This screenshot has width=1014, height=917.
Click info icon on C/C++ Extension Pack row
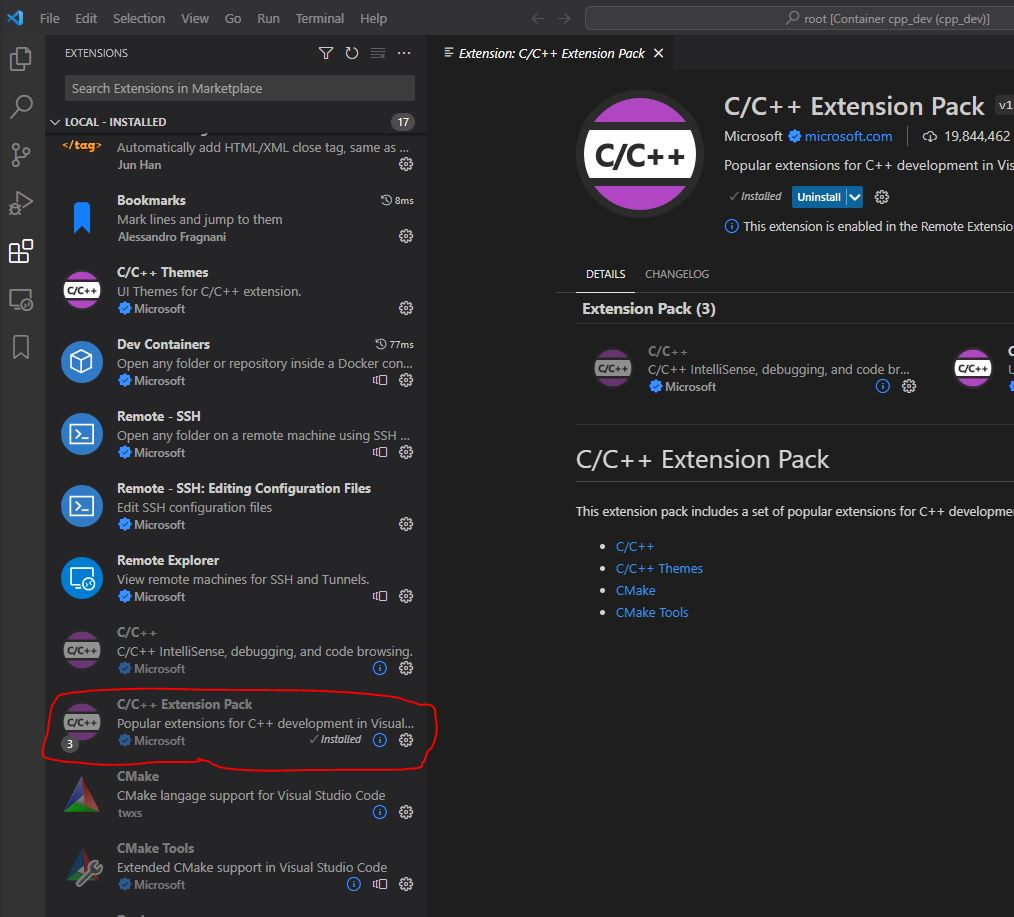[x=380, y=740]
